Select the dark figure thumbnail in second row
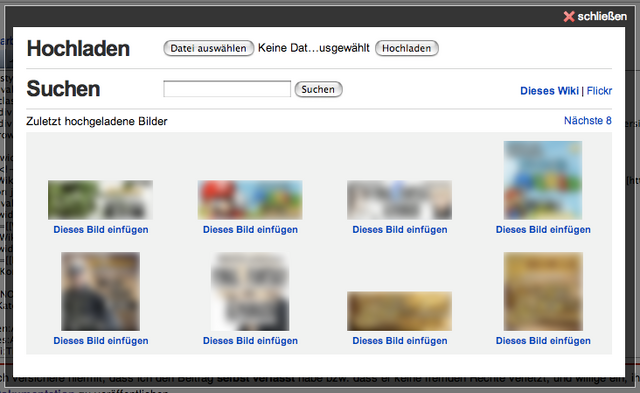 pyautogui.click(x=100, y=291)
